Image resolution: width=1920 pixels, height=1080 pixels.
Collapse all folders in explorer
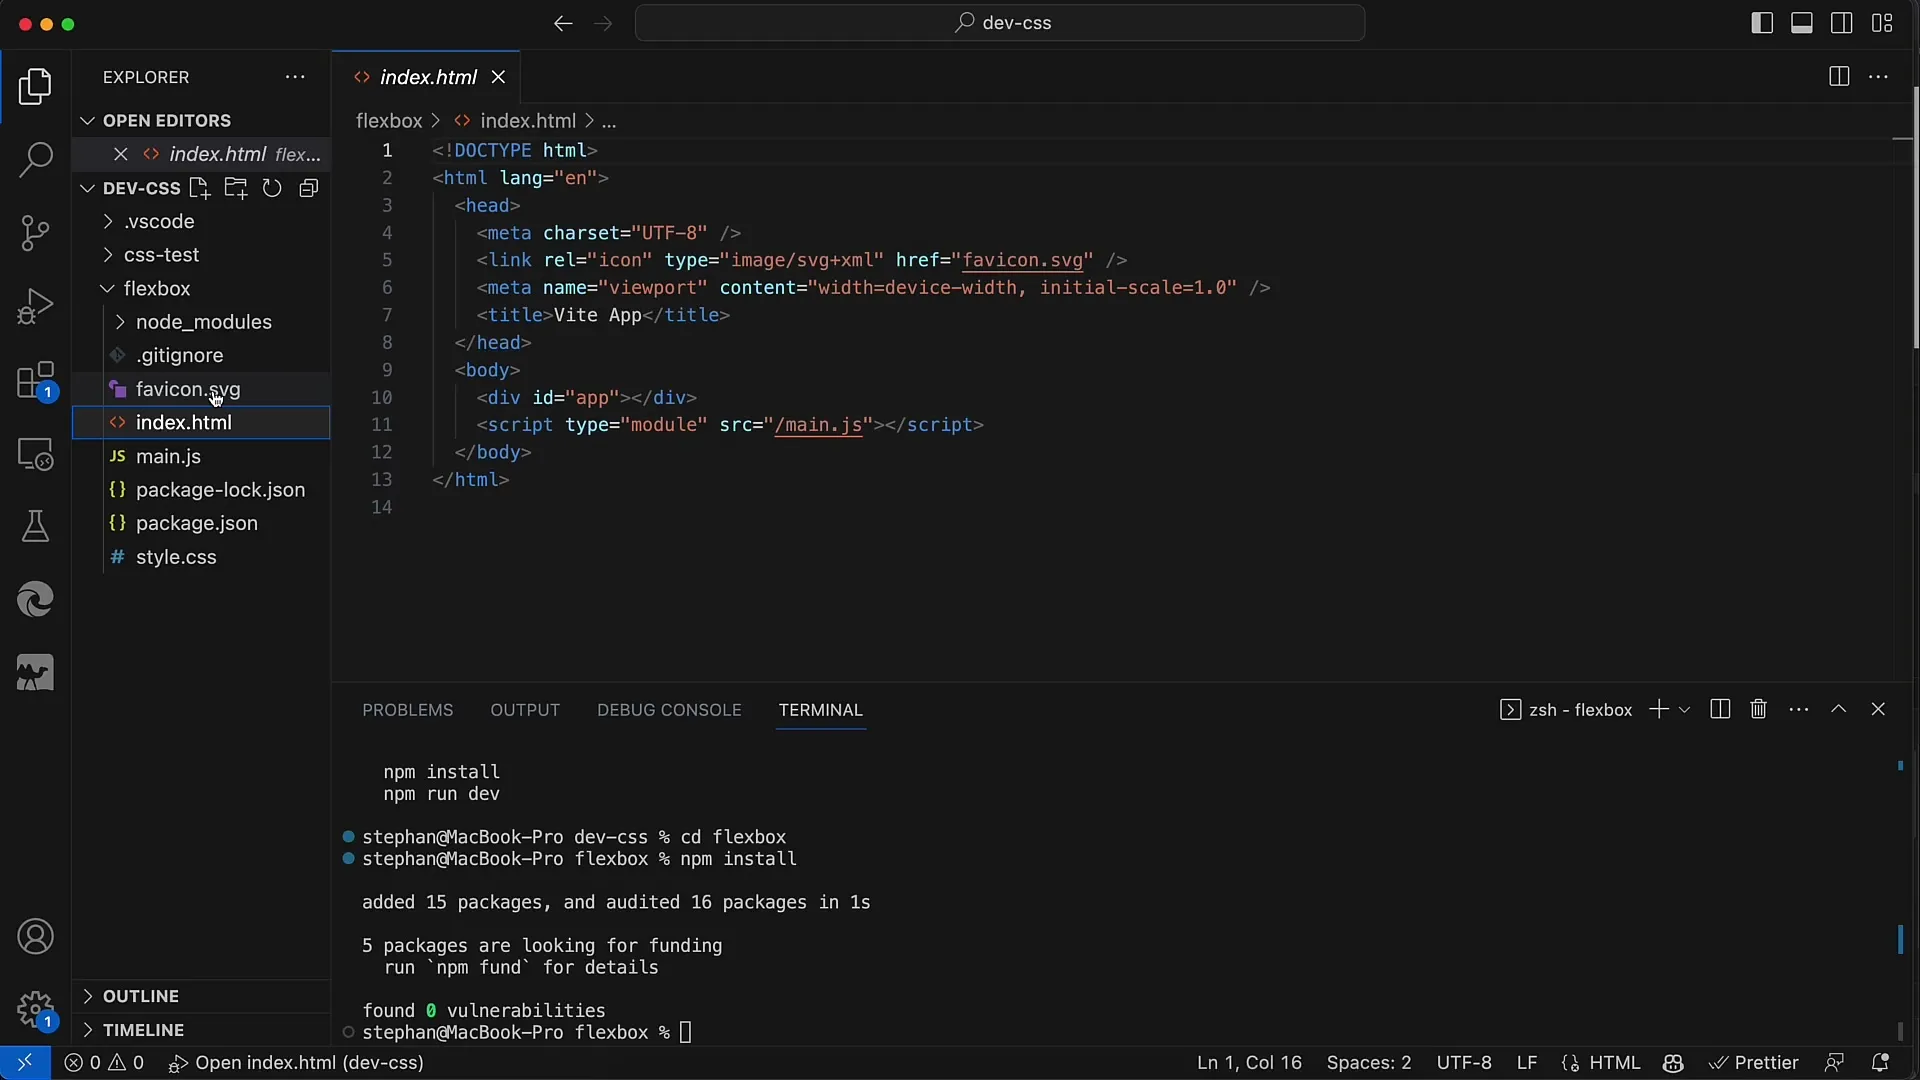309,188
